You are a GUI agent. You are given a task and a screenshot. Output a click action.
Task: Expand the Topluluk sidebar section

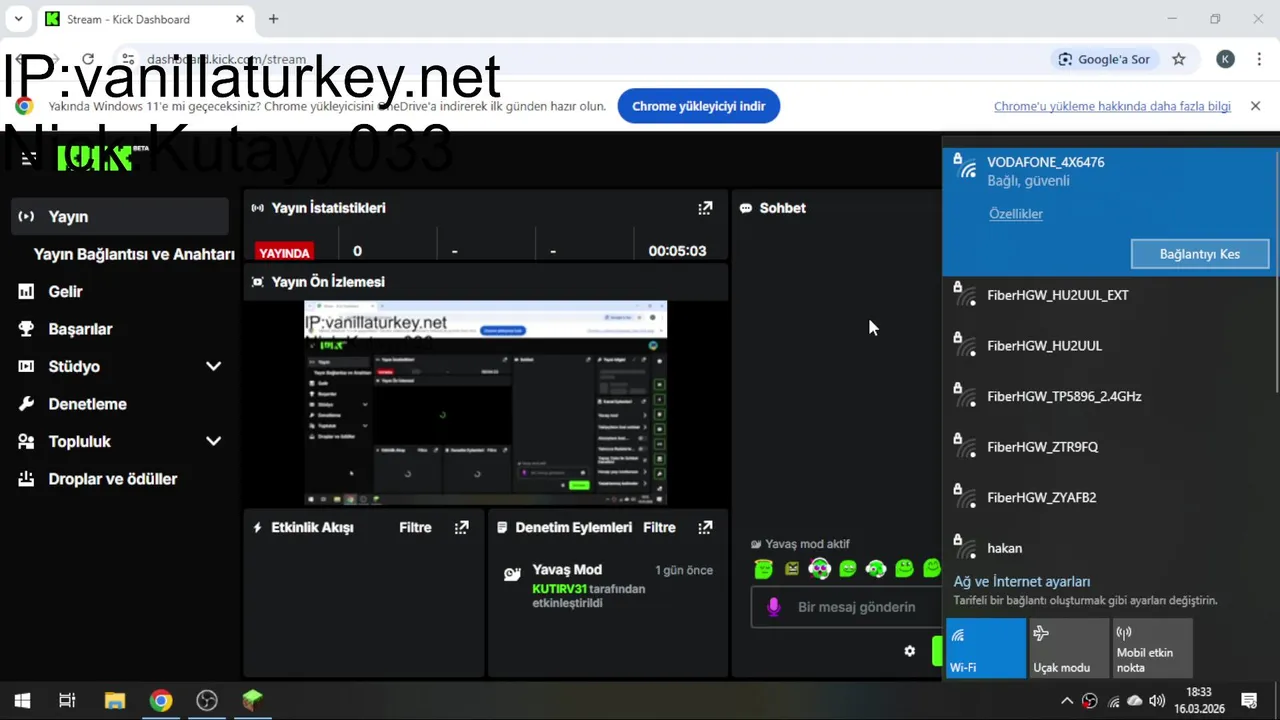point(213,441)
